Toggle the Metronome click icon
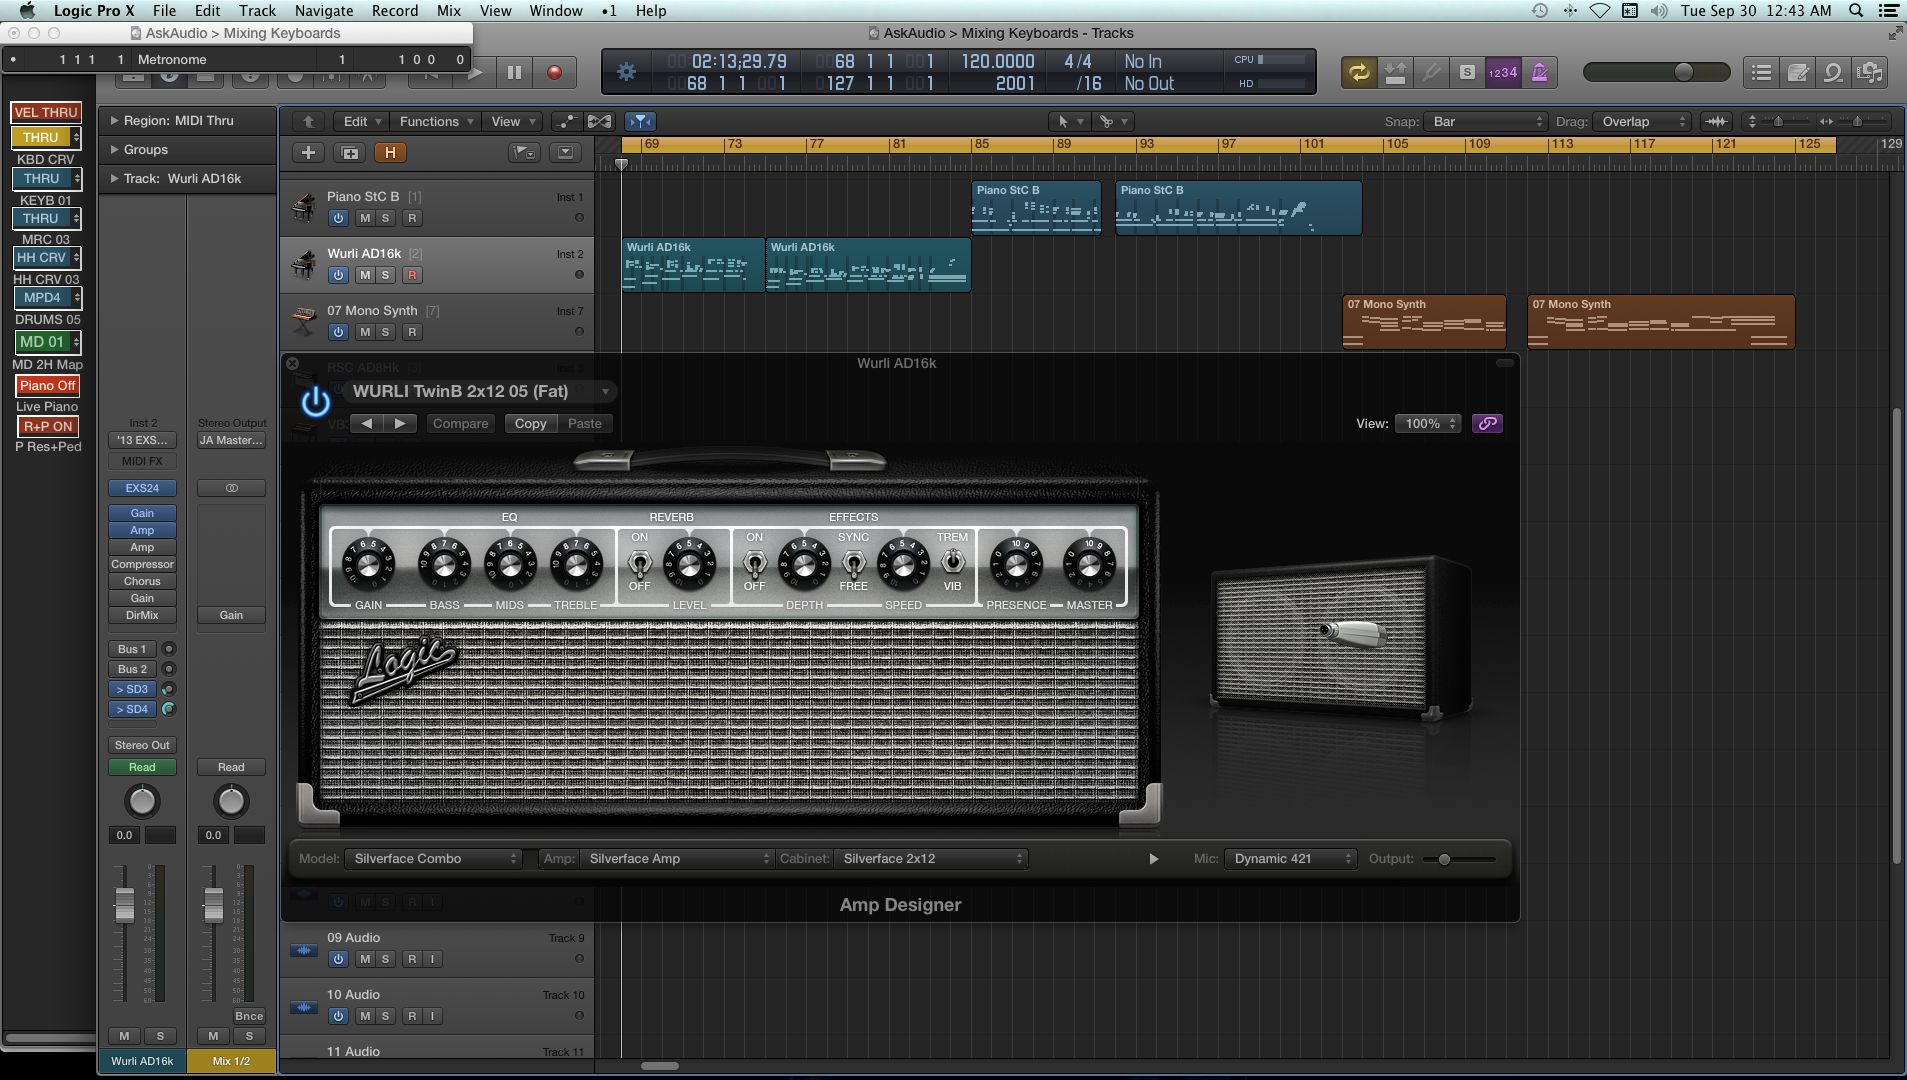Screen dimensions: 1907x1080 (x=1539, y=72)
